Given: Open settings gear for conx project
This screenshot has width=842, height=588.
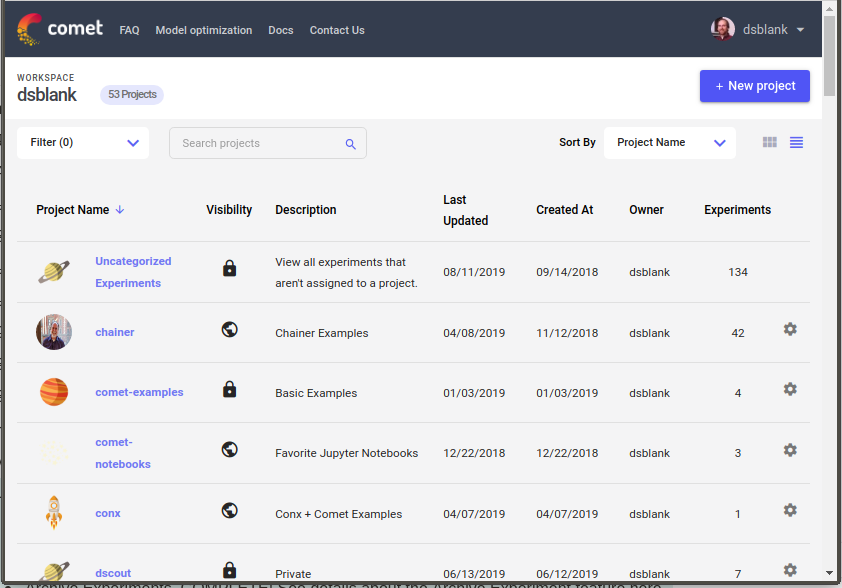Looking at the screenshot, I should 789,510.
